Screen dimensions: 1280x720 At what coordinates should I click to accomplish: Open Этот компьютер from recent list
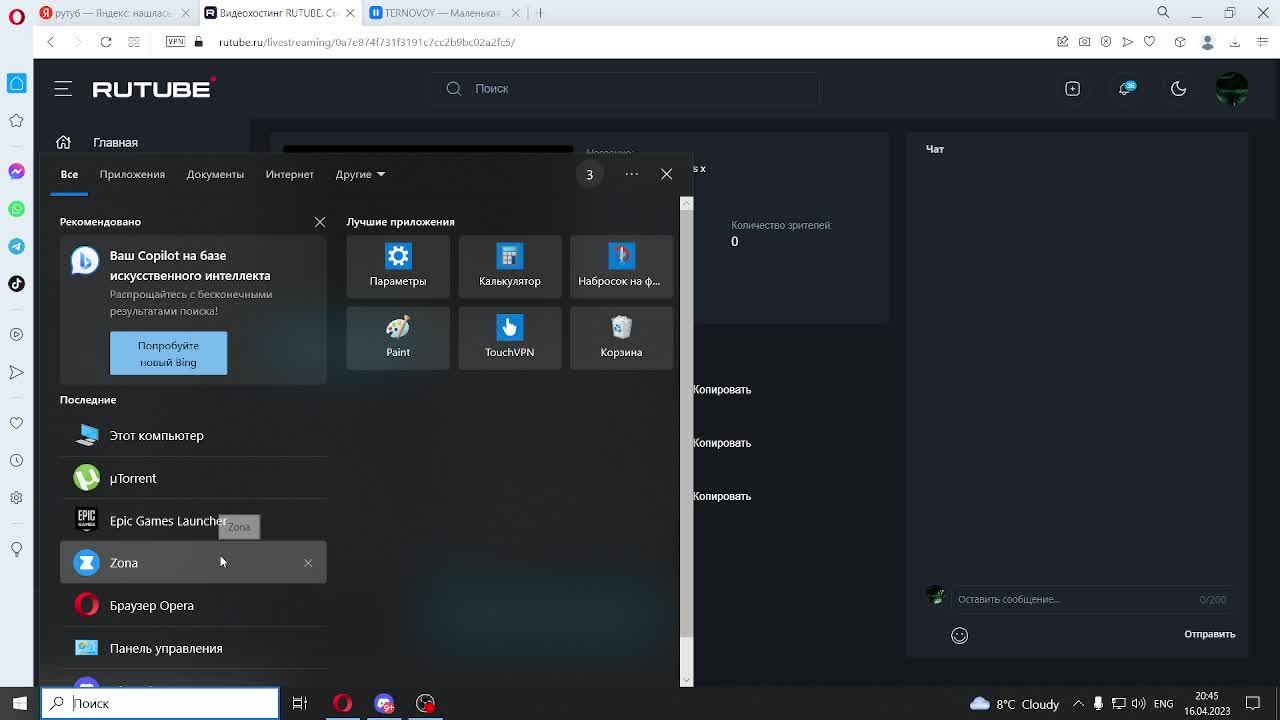(x=193, y=435)
